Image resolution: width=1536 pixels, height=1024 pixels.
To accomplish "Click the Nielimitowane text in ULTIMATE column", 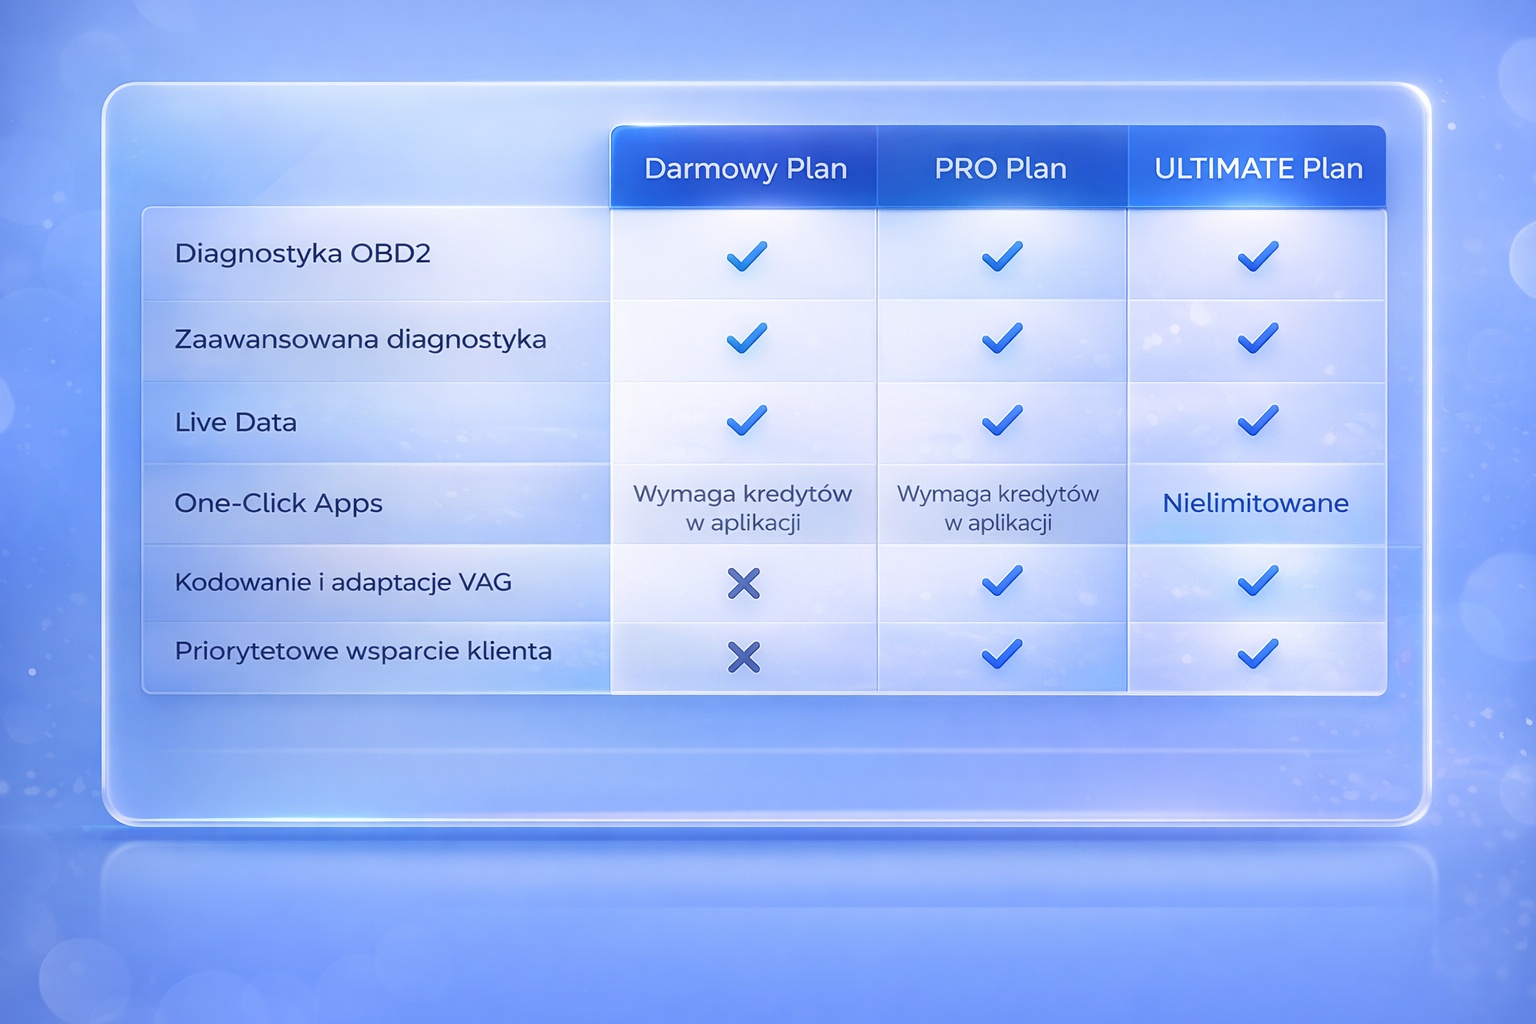I will [1255, 503].
